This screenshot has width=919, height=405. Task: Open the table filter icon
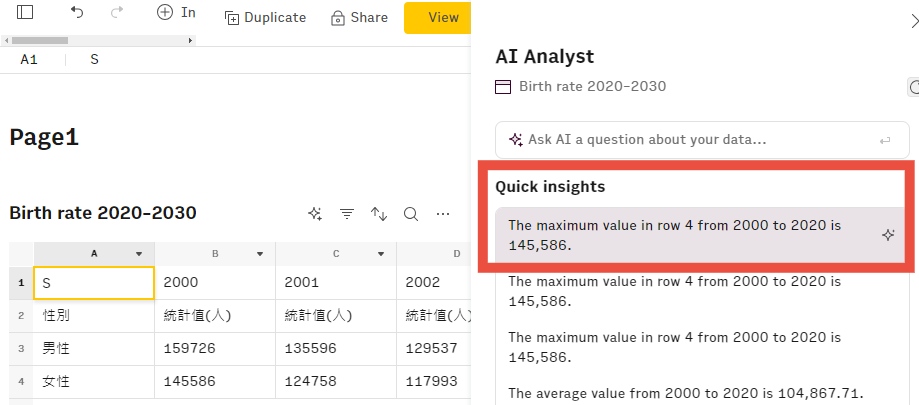pos(347,213)
